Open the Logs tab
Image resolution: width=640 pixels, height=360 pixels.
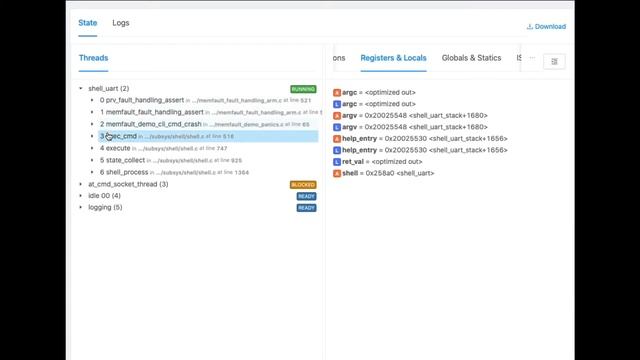(121, 23)
